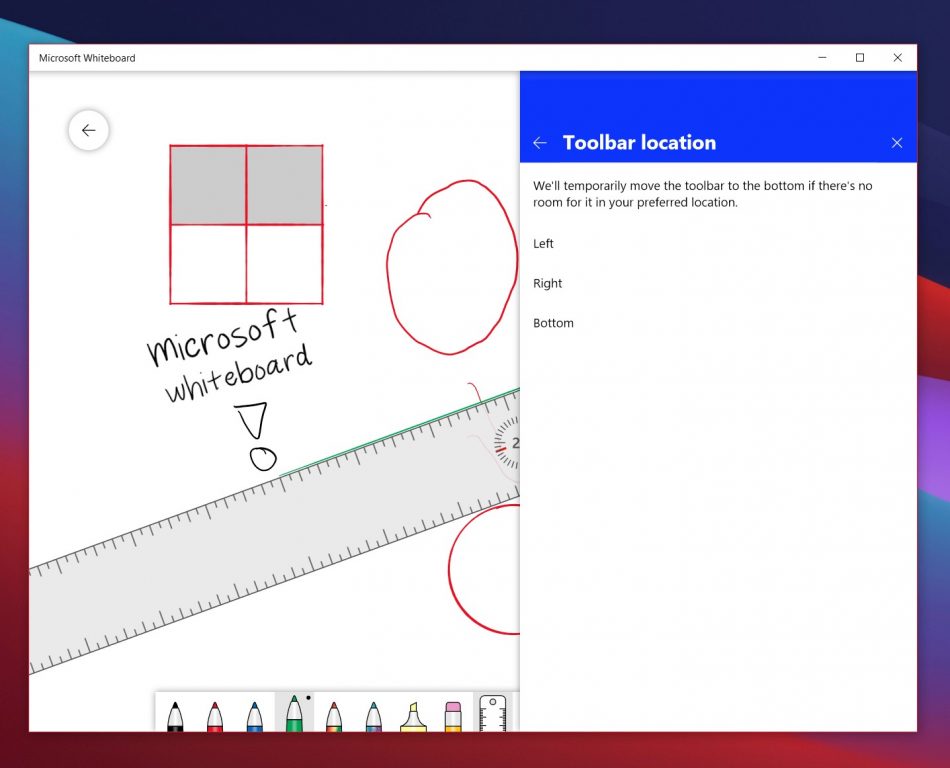The height and width of the screenshot is (768, 950).
Task: Select the eraser tool
Action: coord(453,716)
